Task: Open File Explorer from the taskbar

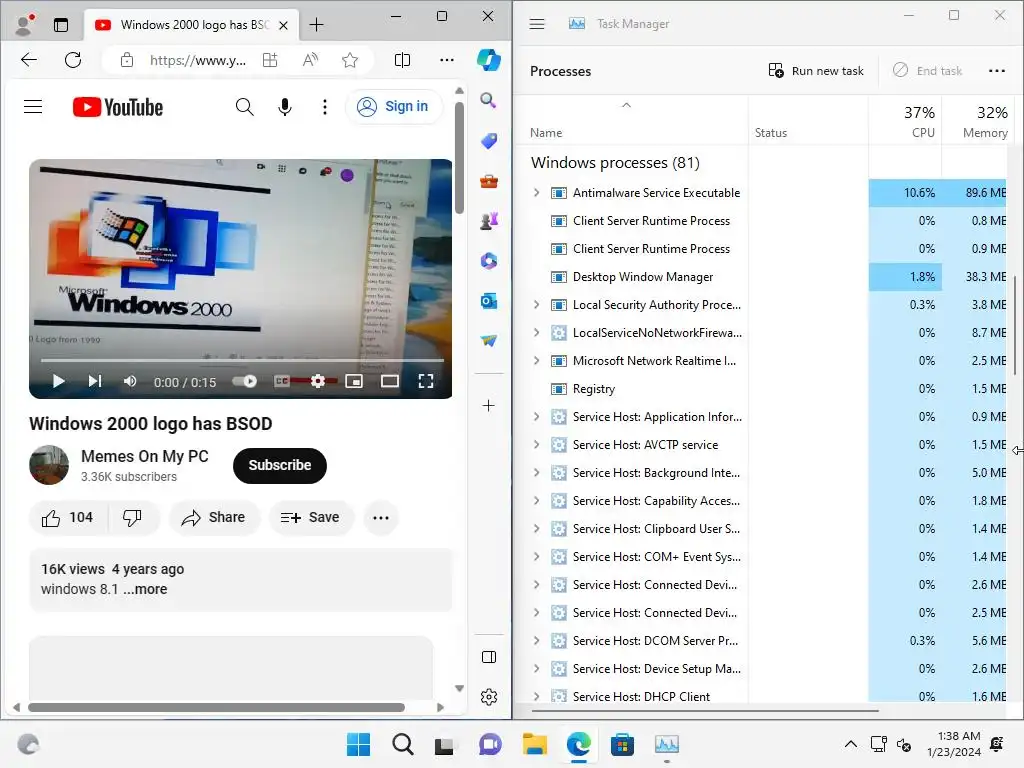Action: coord(534,744)
